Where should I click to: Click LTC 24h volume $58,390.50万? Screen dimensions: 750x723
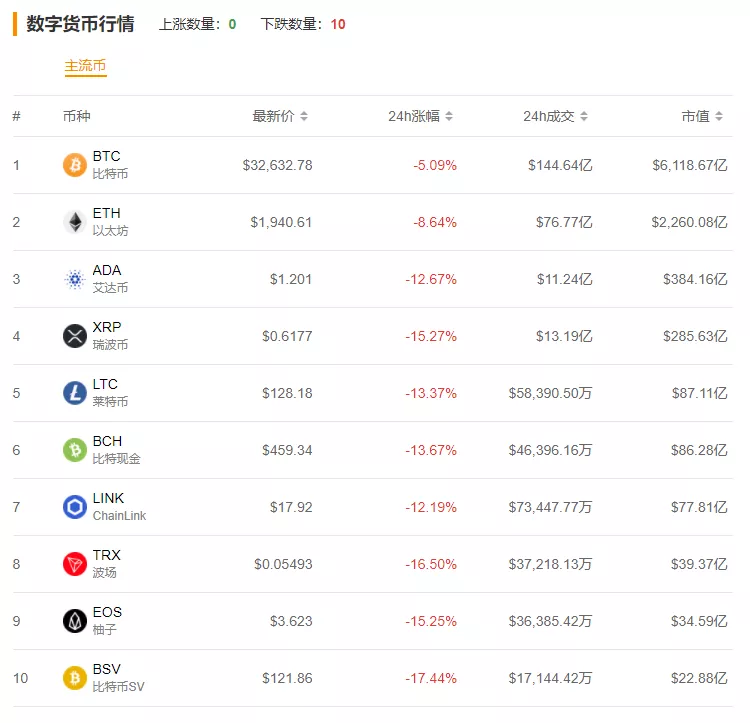tap(551, 393)
